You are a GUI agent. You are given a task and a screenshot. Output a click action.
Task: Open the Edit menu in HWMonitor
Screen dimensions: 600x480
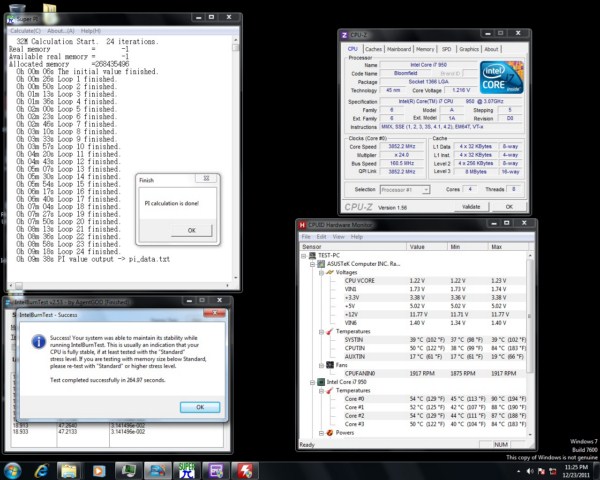tap(321, 237)
